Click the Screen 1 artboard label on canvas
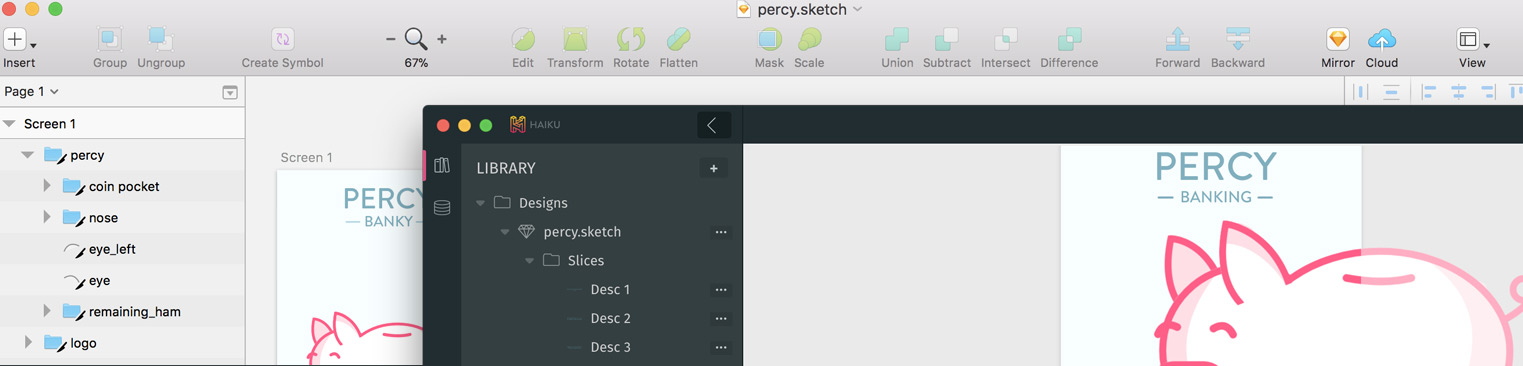 [x=306, y=157]
